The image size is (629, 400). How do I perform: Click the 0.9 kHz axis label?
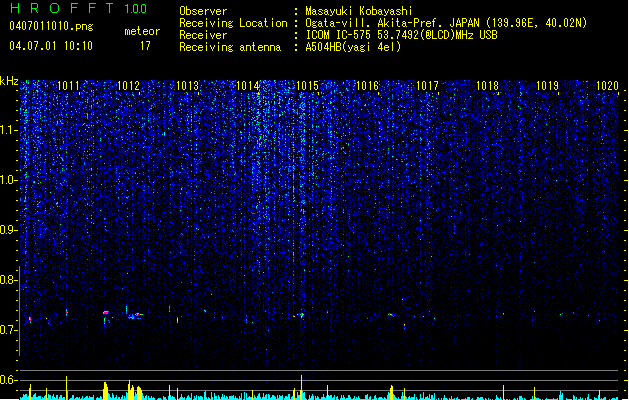pos(8,230)
